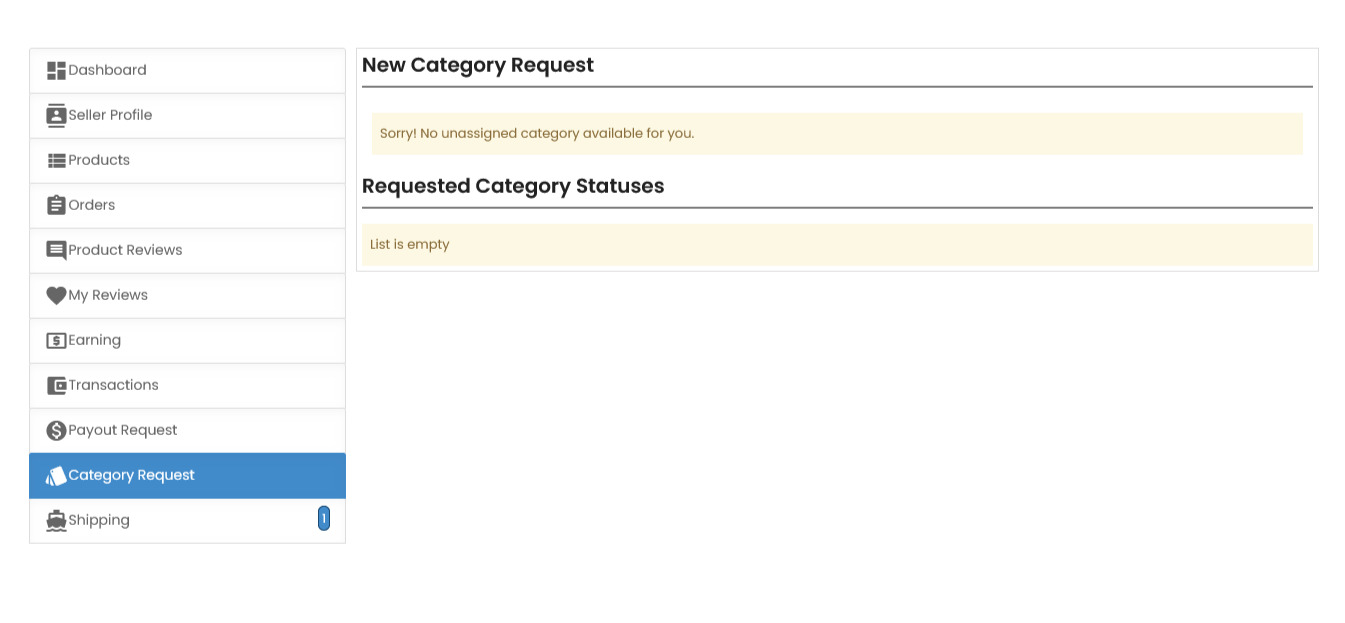Click the Transactions wallet icon
This screenshot has height=623, width=1345.
56,386
